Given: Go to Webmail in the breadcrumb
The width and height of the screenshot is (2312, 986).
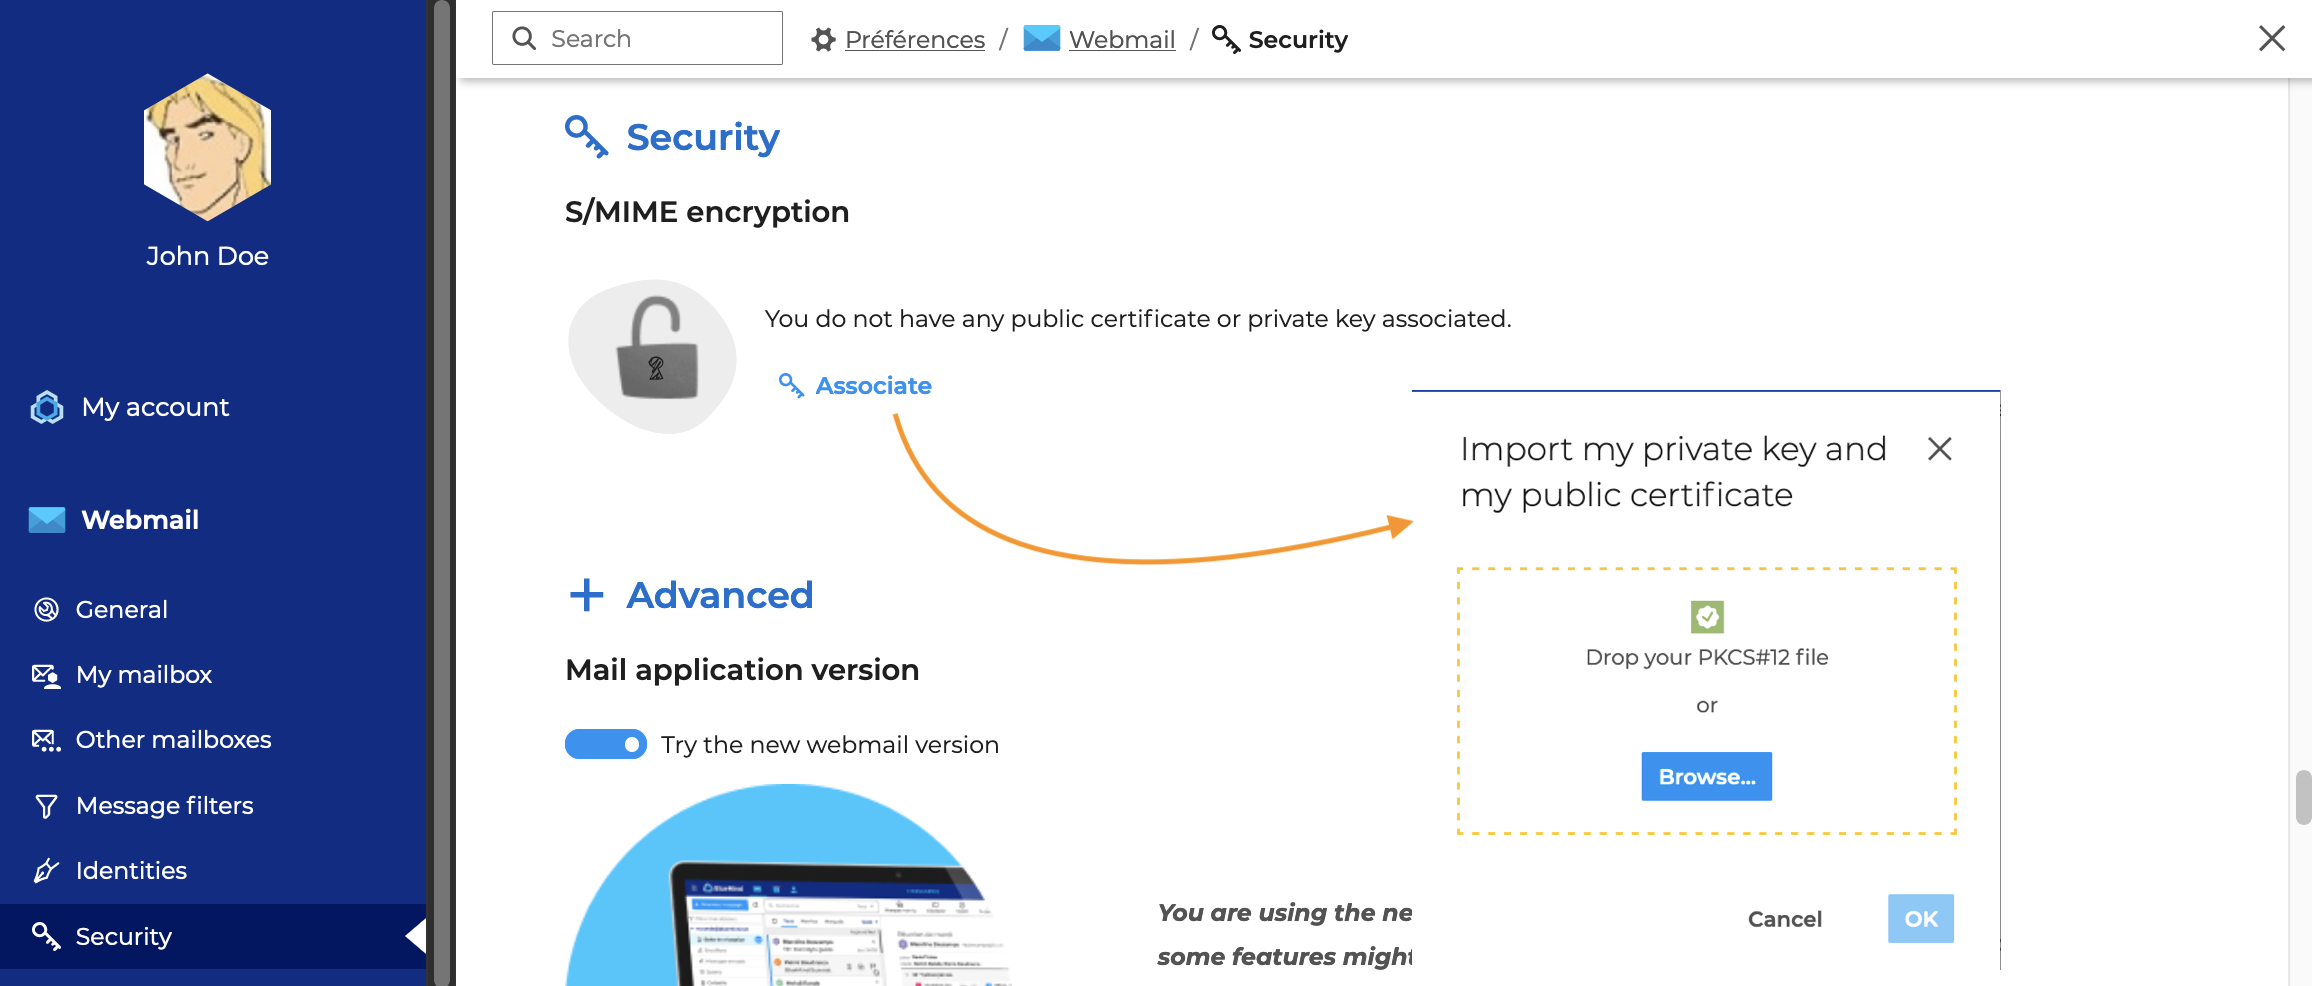Looking at the screenshot, I should [x=1121, y=39].
